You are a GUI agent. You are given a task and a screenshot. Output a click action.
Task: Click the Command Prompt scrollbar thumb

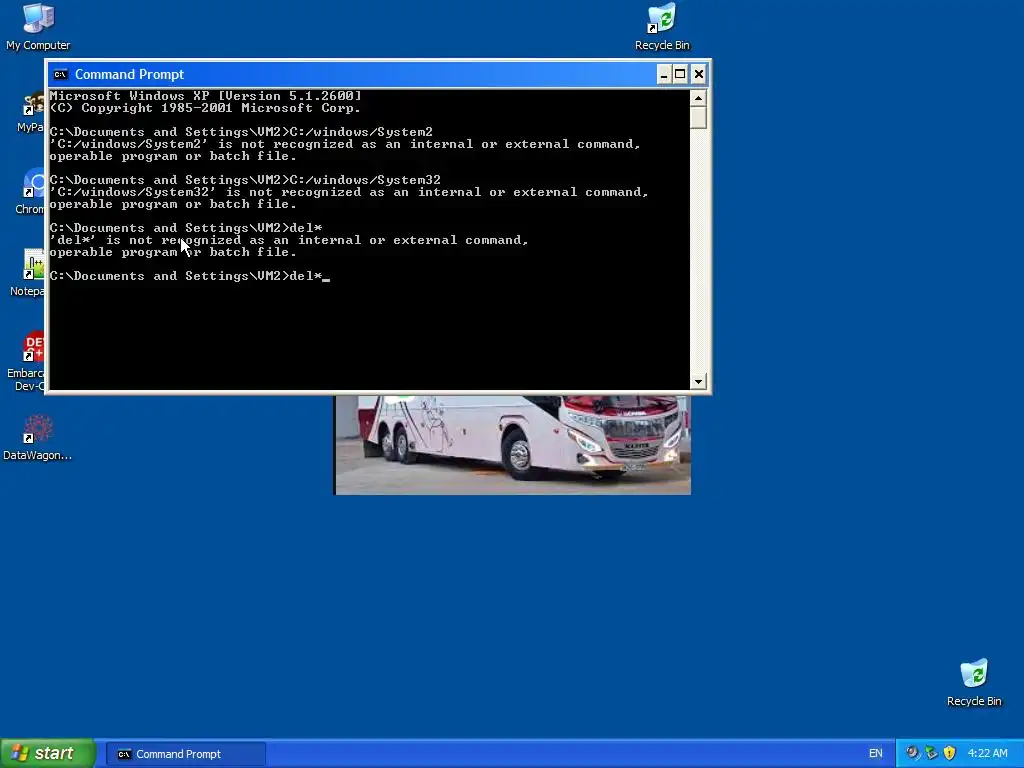pyautogui.click(x=698, y=118)
